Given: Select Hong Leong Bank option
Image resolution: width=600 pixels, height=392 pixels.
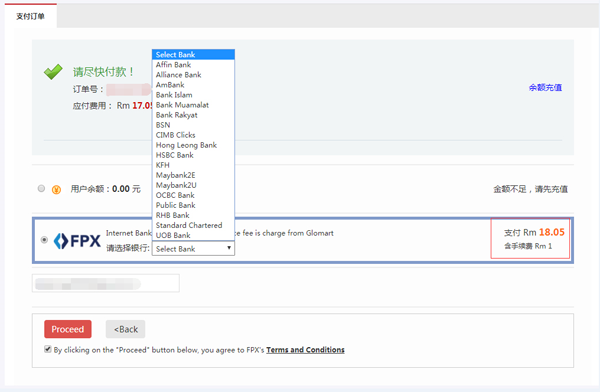Looking at the screenshot, I should tap(193, 145).
